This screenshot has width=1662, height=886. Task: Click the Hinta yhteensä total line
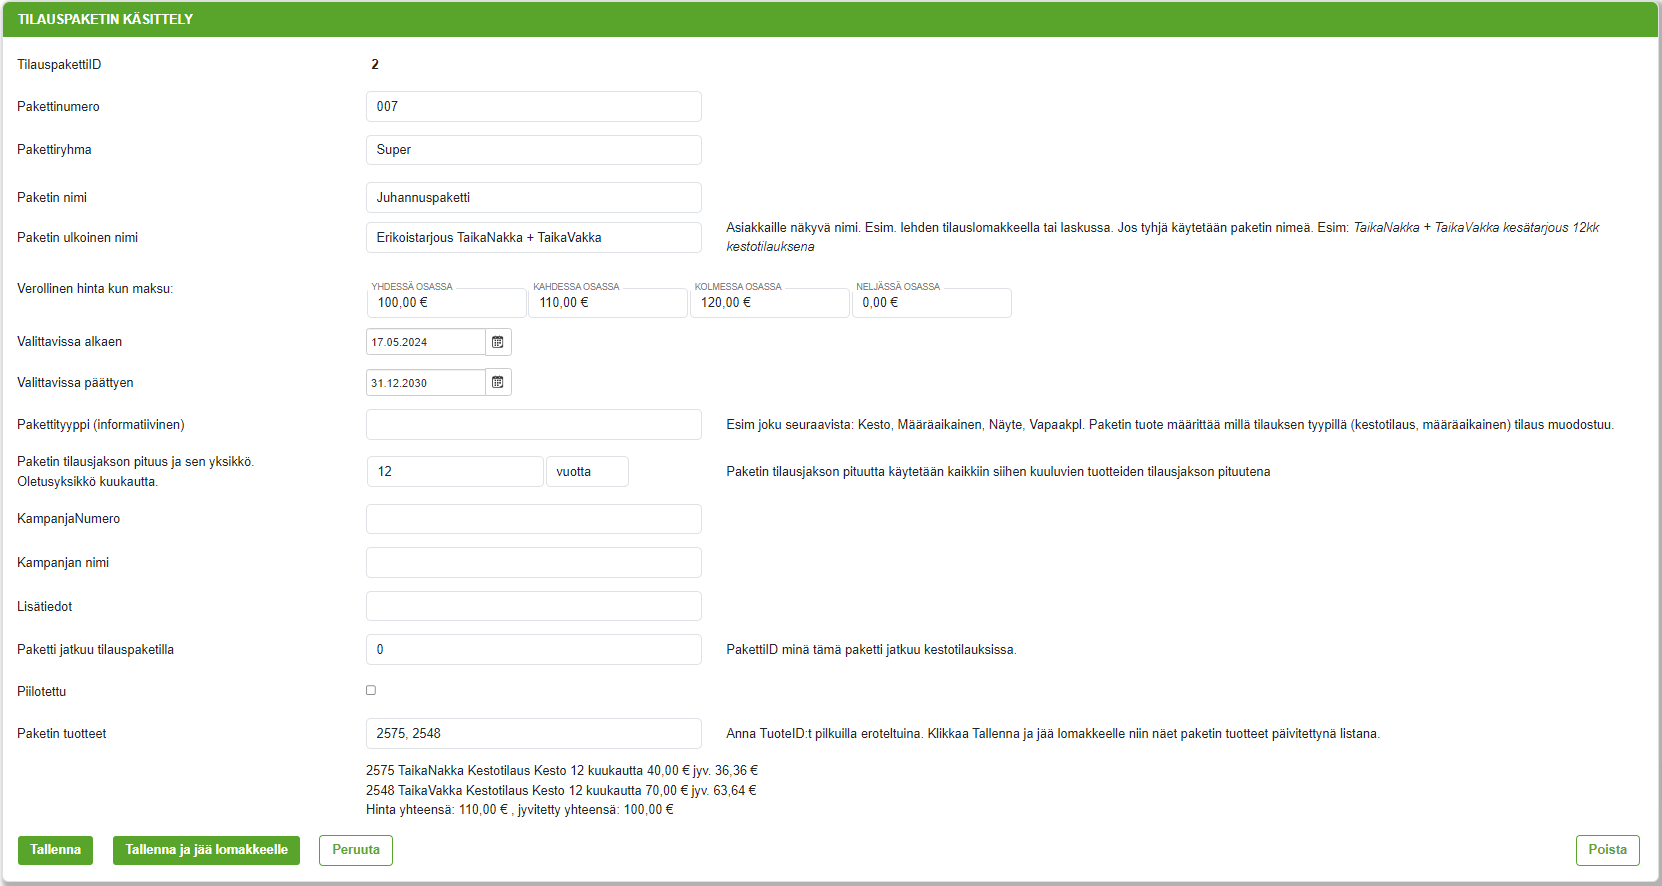[520, 810]
